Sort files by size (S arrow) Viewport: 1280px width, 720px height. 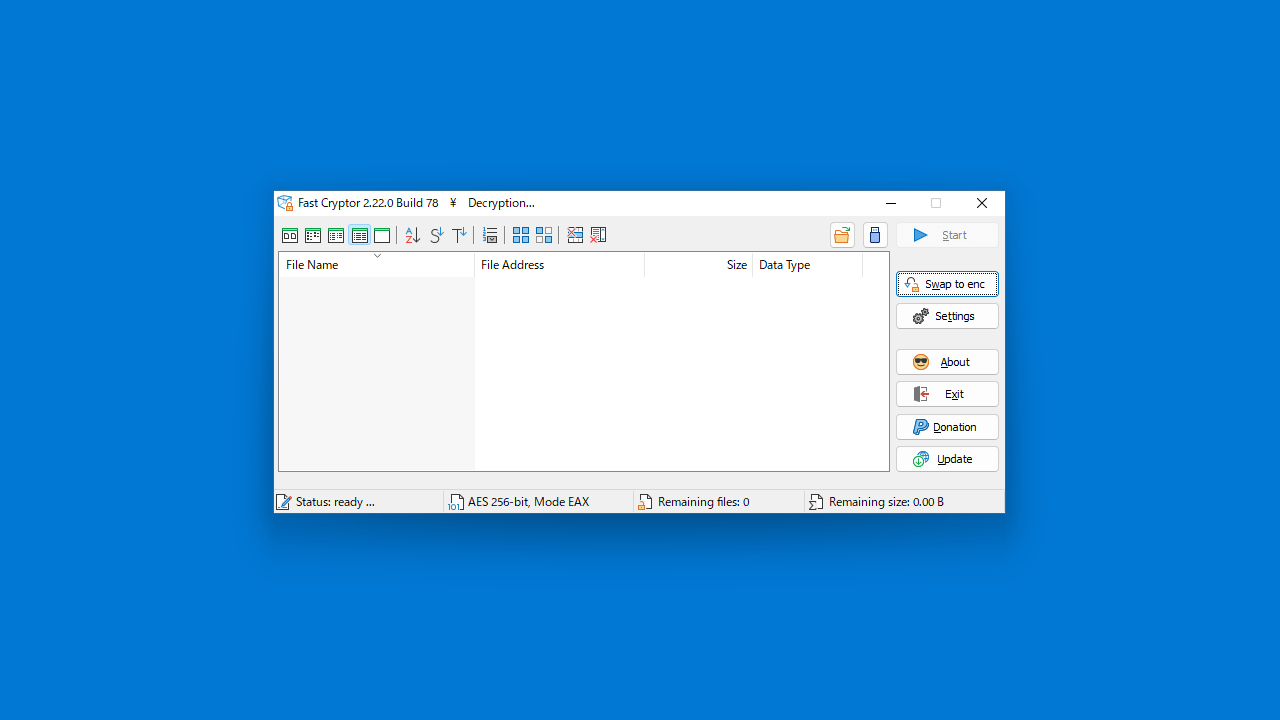[x=436, y=235]
